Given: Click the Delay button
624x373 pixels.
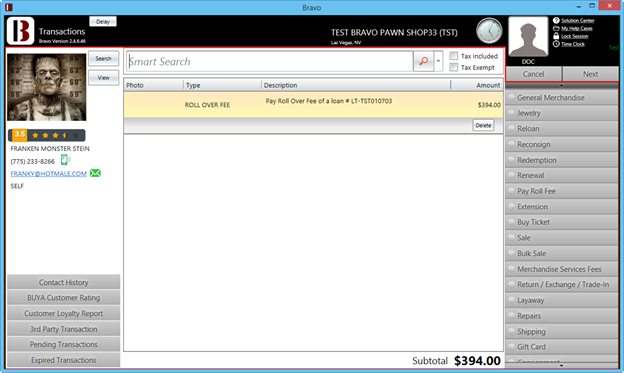Looking at the screenshot, I should (x=103, y=21).
